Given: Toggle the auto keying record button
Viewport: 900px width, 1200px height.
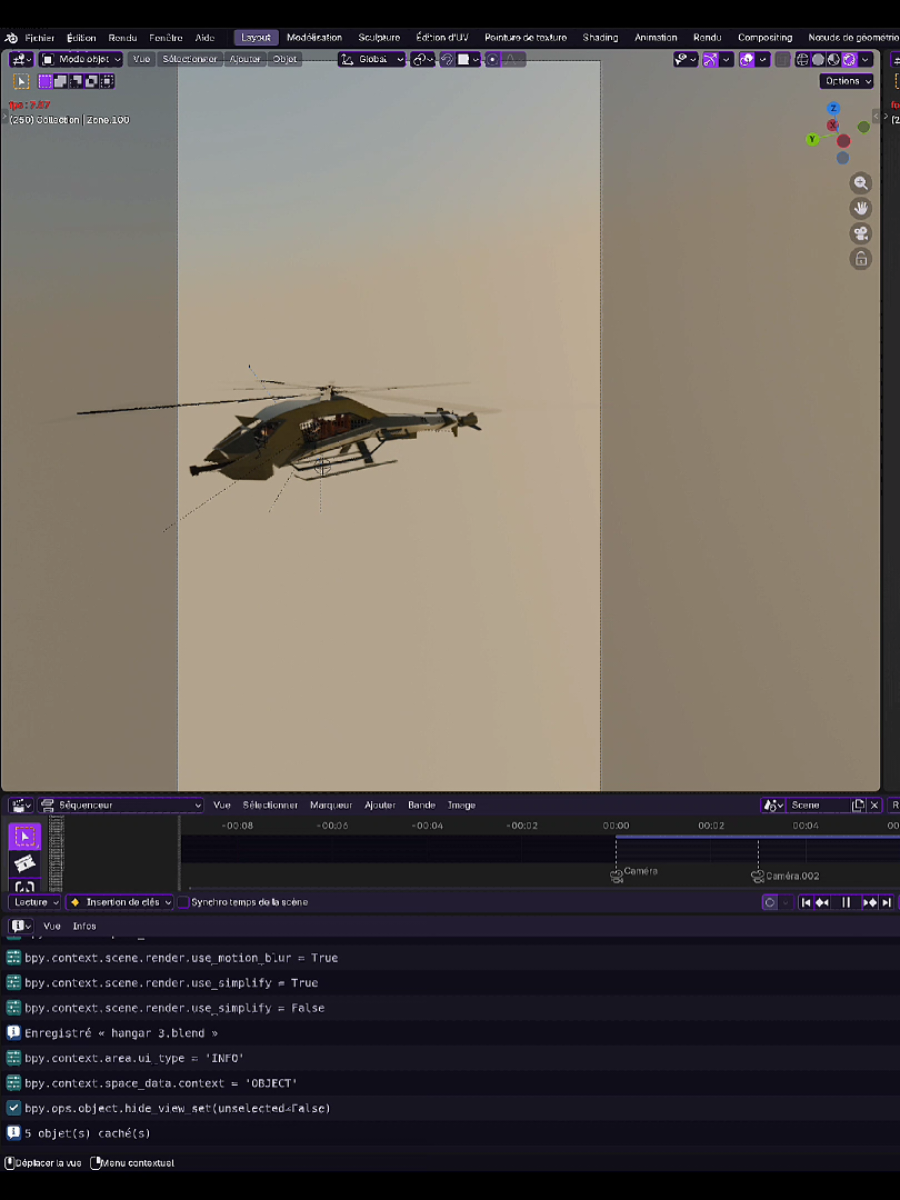Looking at the screenshot, I should tap(770, 902).
